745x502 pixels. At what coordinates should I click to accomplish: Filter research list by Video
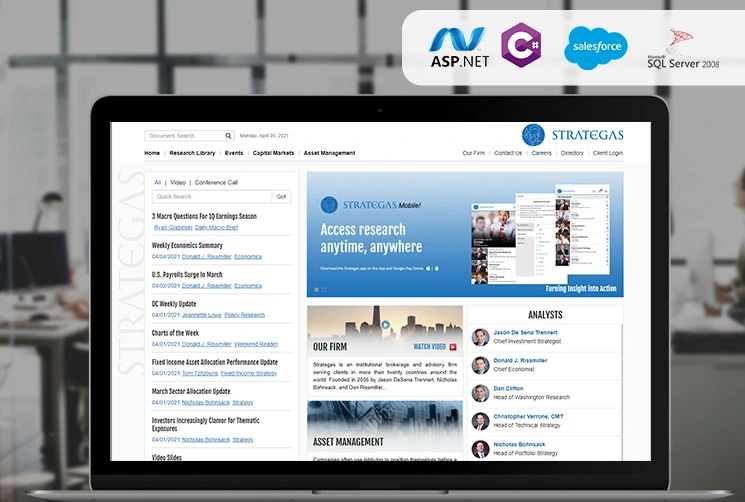[178, 183]
